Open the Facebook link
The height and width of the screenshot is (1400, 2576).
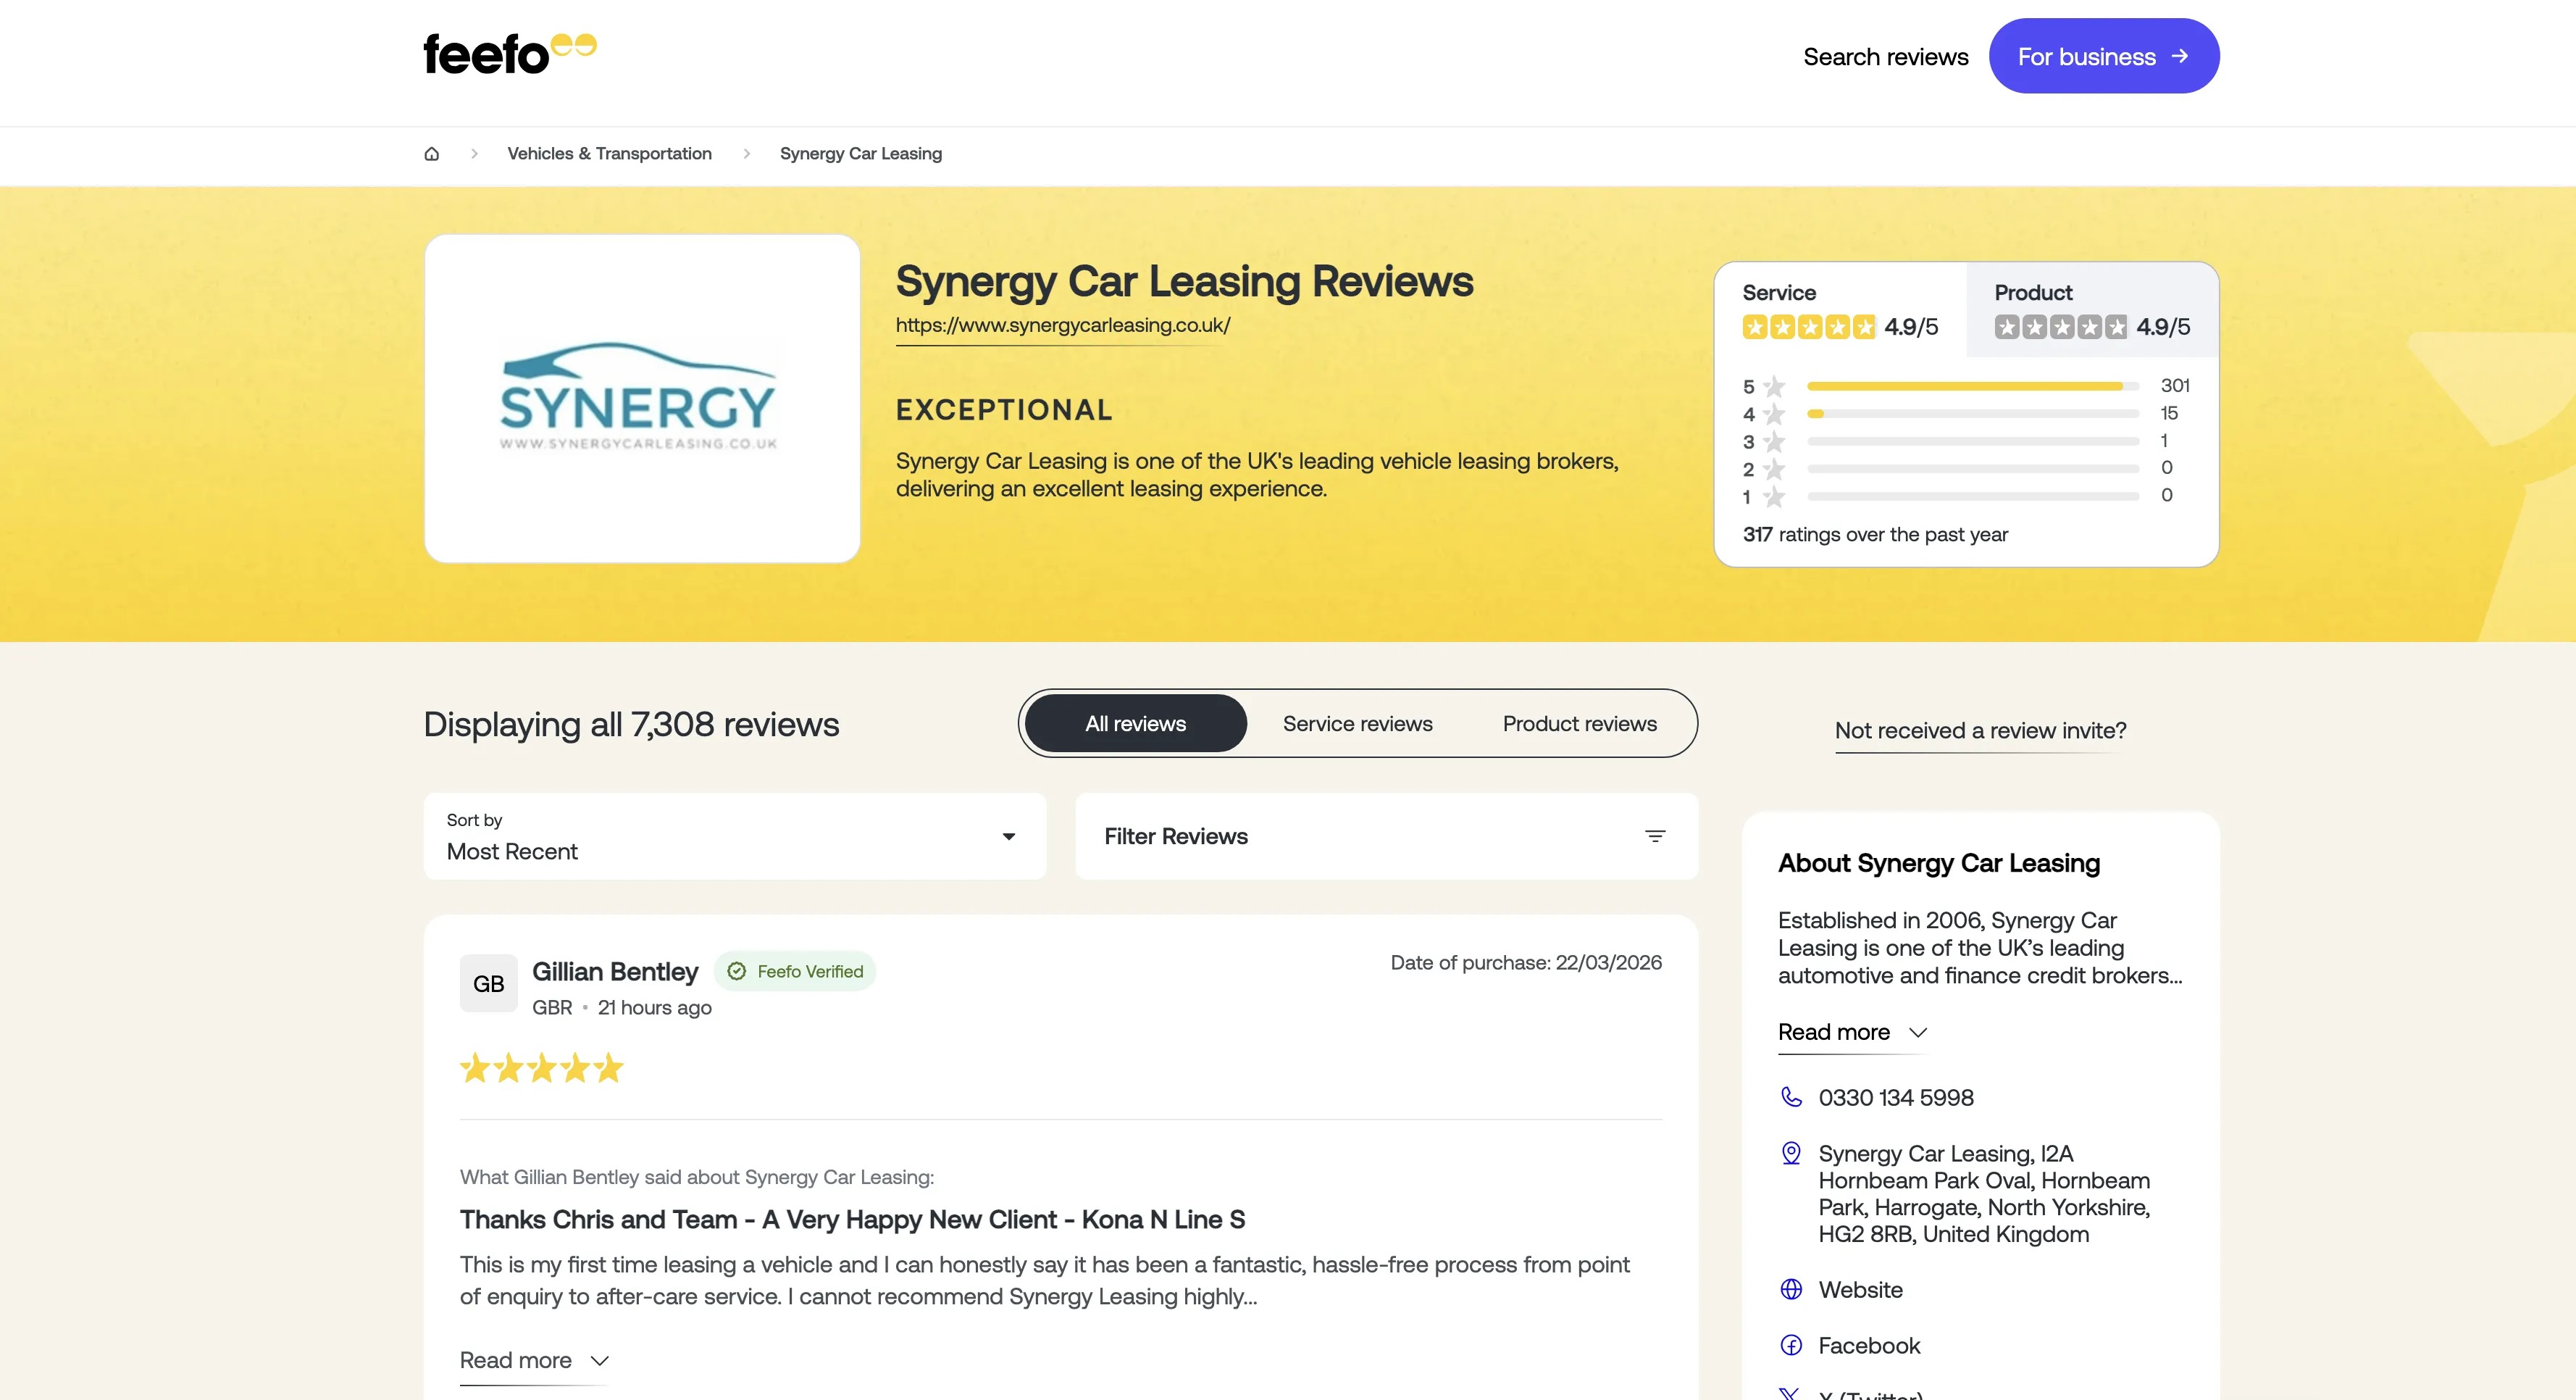tap(1869, 1346)
